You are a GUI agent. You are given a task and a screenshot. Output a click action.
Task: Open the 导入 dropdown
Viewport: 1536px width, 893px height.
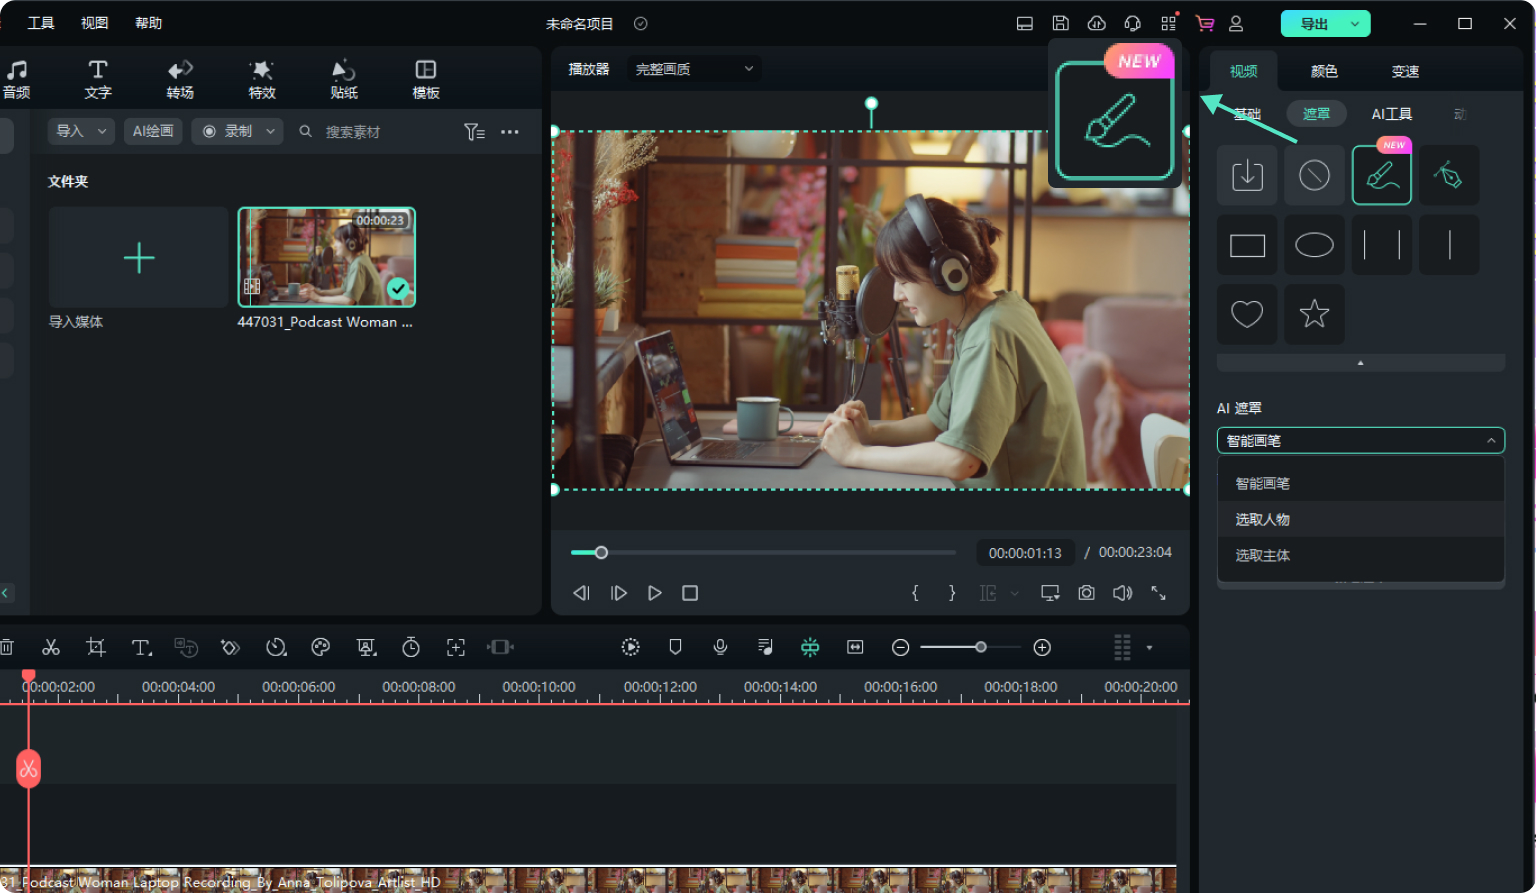81,131
